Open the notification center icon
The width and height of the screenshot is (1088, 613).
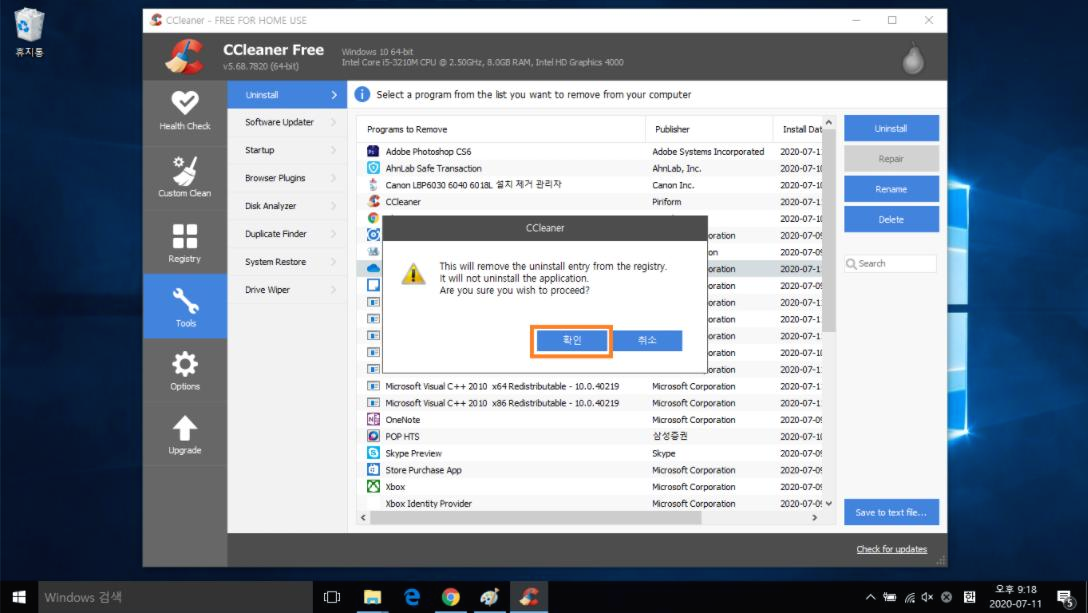[x=1066, y=597]
